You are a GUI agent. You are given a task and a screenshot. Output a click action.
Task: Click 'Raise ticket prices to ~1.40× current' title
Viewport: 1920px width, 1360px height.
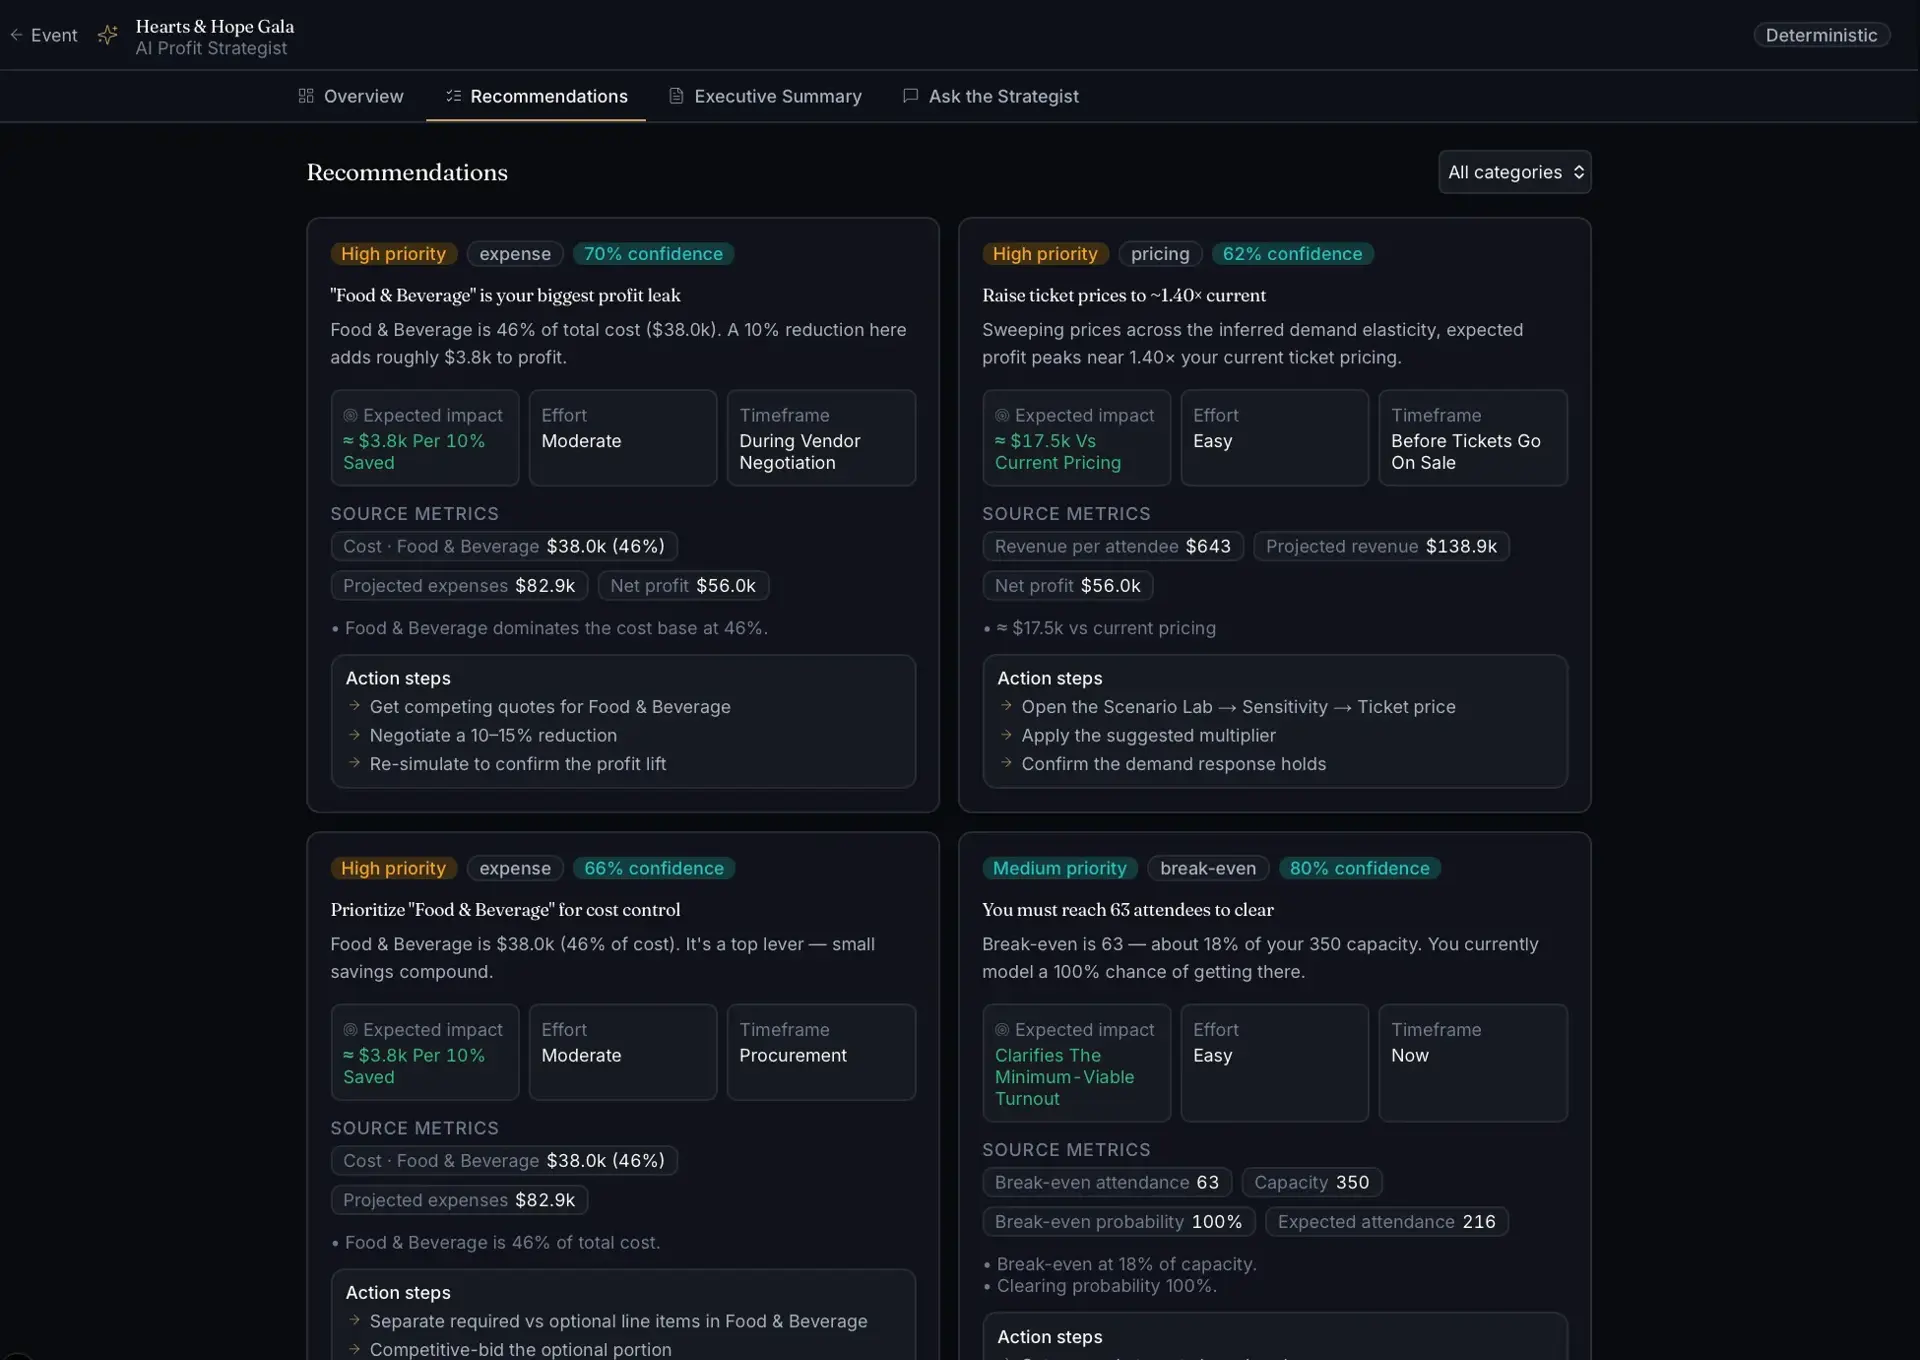(1124, 295)
